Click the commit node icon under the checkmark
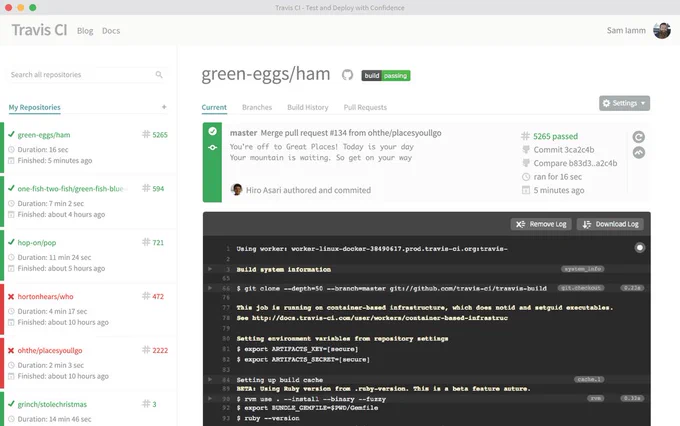680x426 pixels. point(212,147)
